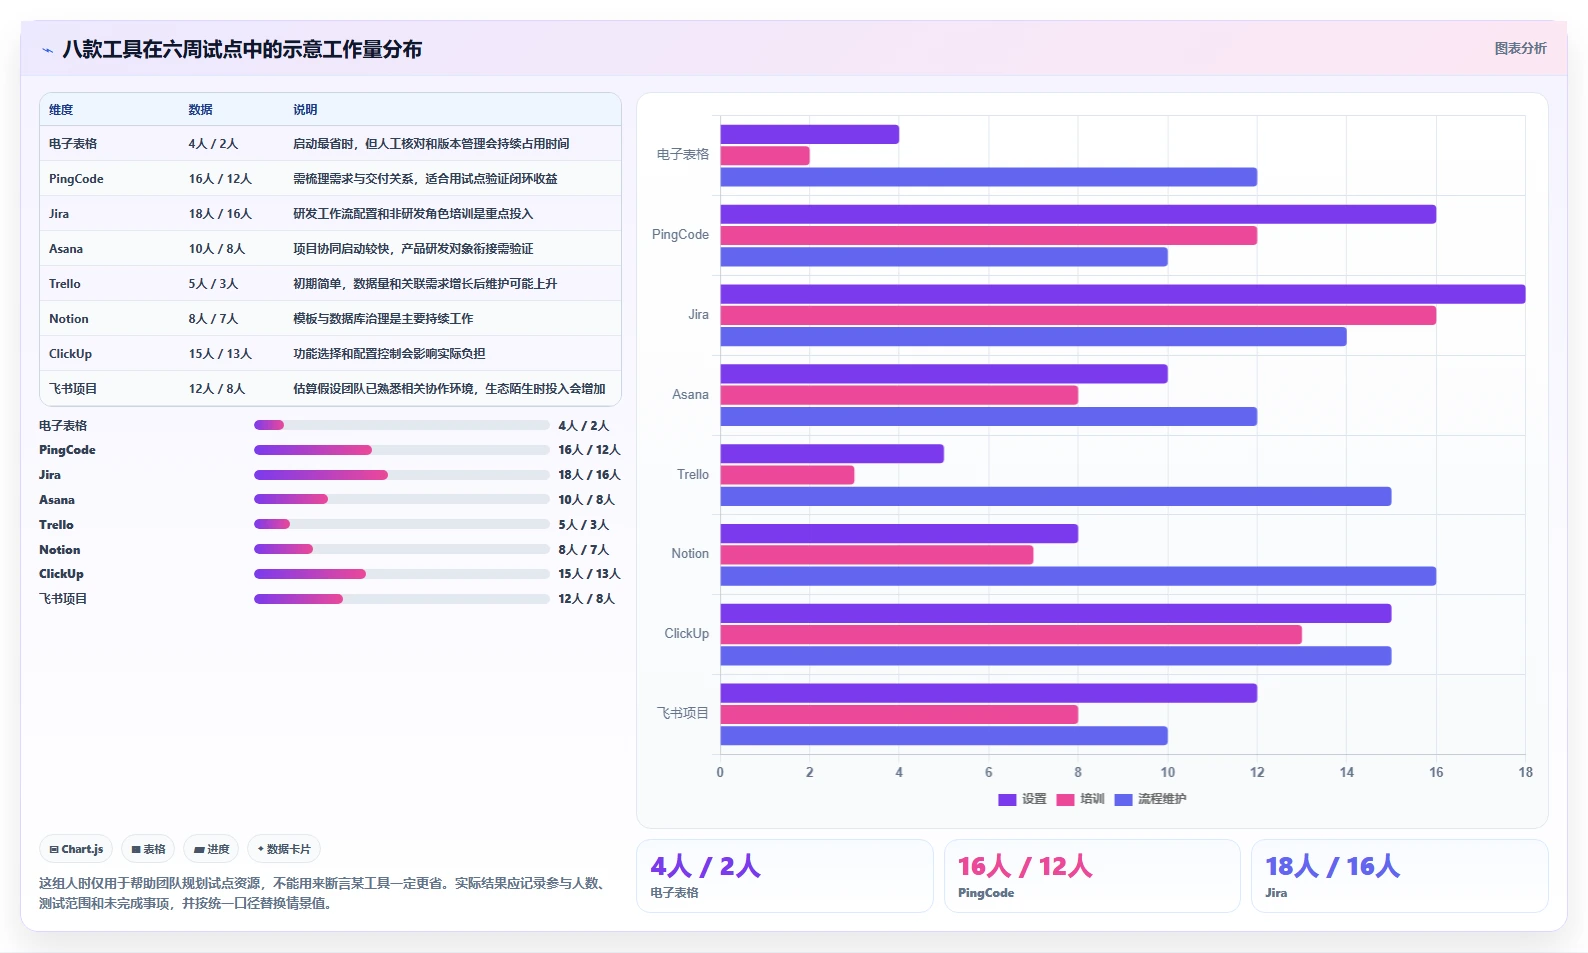Viewport: 1588px width, 953px height.
Task: Click the Jira stat card showing 18人 / 16人
Action: click(1400, 876)
